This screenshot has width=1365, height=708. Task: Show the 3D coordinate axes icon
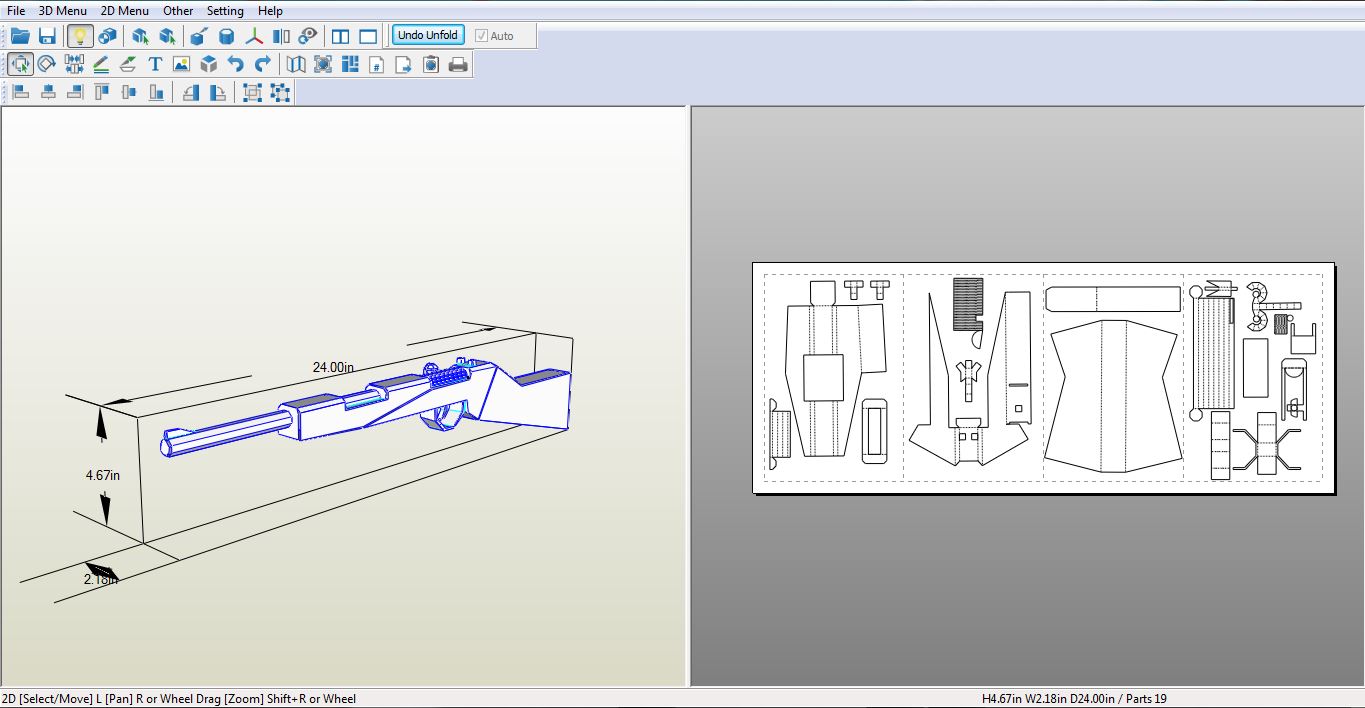click(x=255, y=36)
